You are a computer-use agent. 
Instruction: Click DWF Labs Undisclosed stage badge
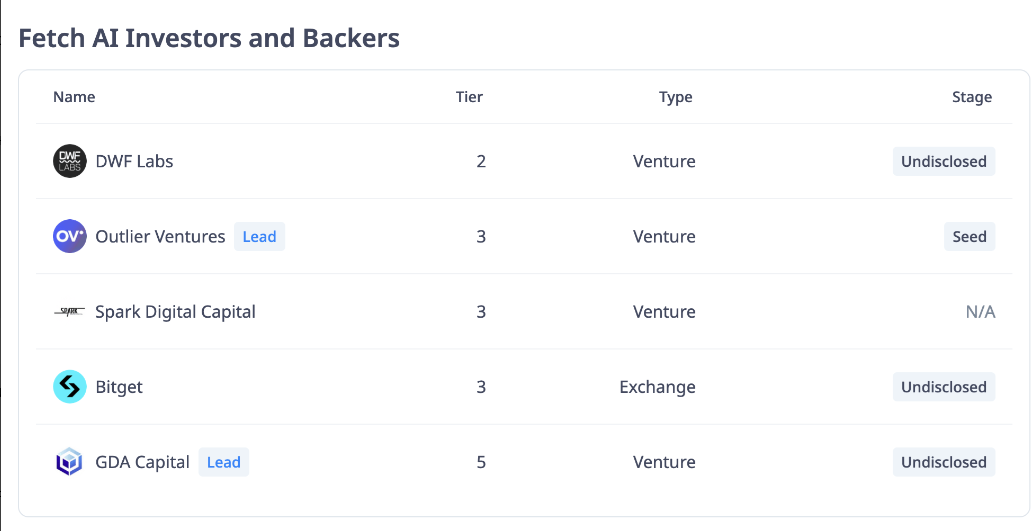tap(944, 161)
